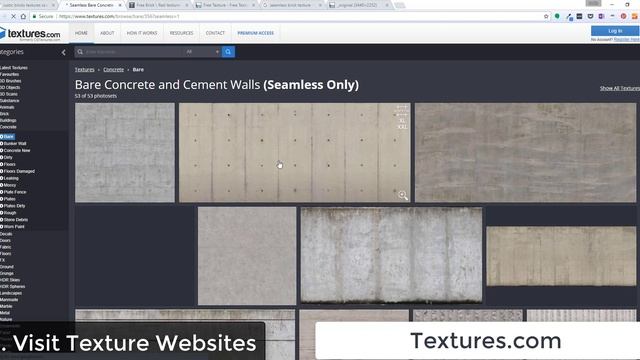Screen dimensions: 640x360
Task: Open the Concrete category
Action: coord(8,127)
